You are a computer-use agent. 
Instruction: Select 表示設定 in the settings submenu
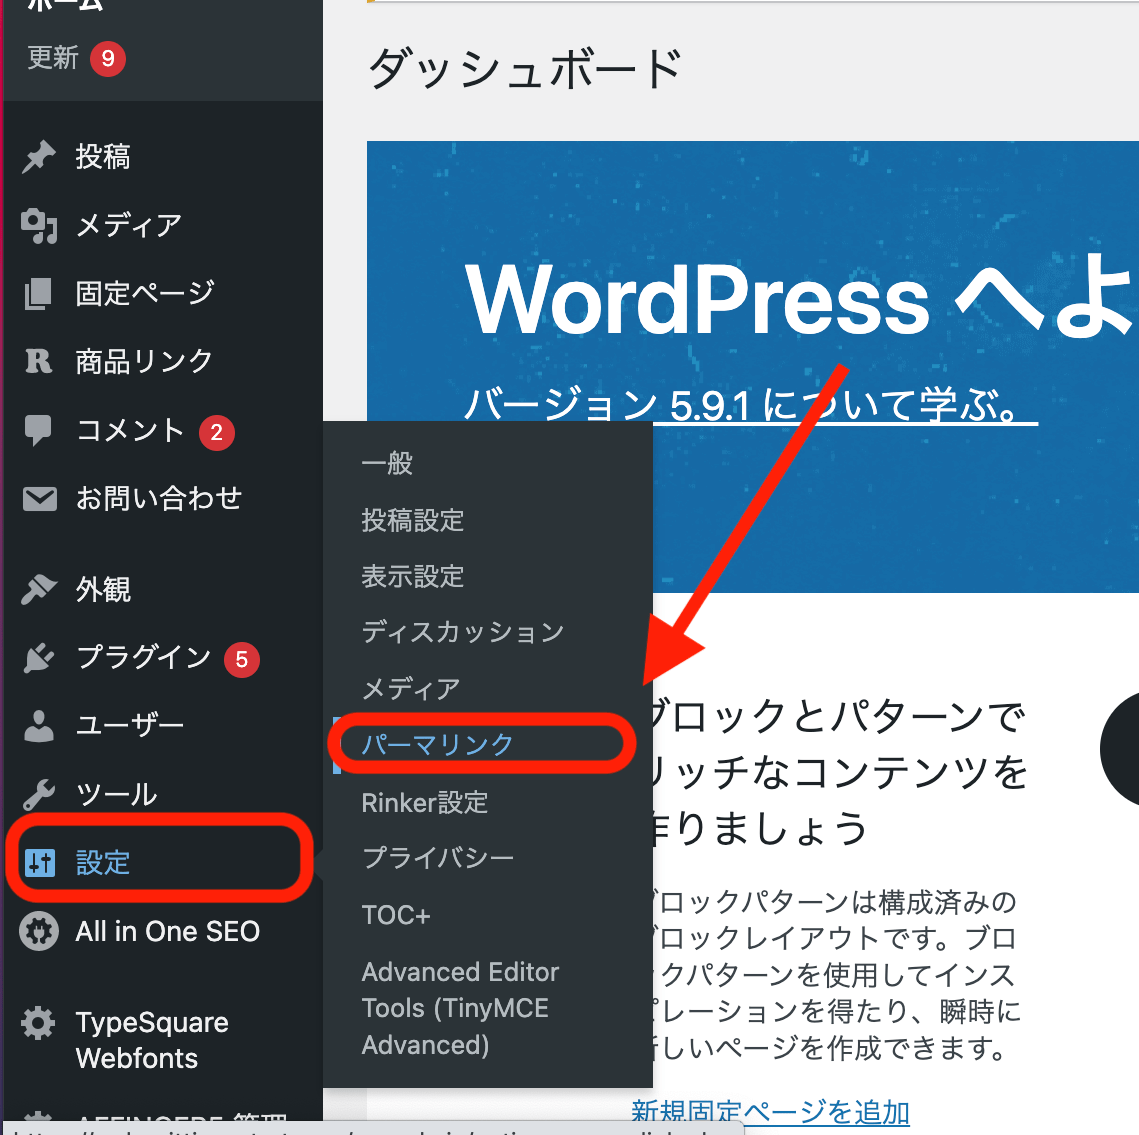click(413, 576)
